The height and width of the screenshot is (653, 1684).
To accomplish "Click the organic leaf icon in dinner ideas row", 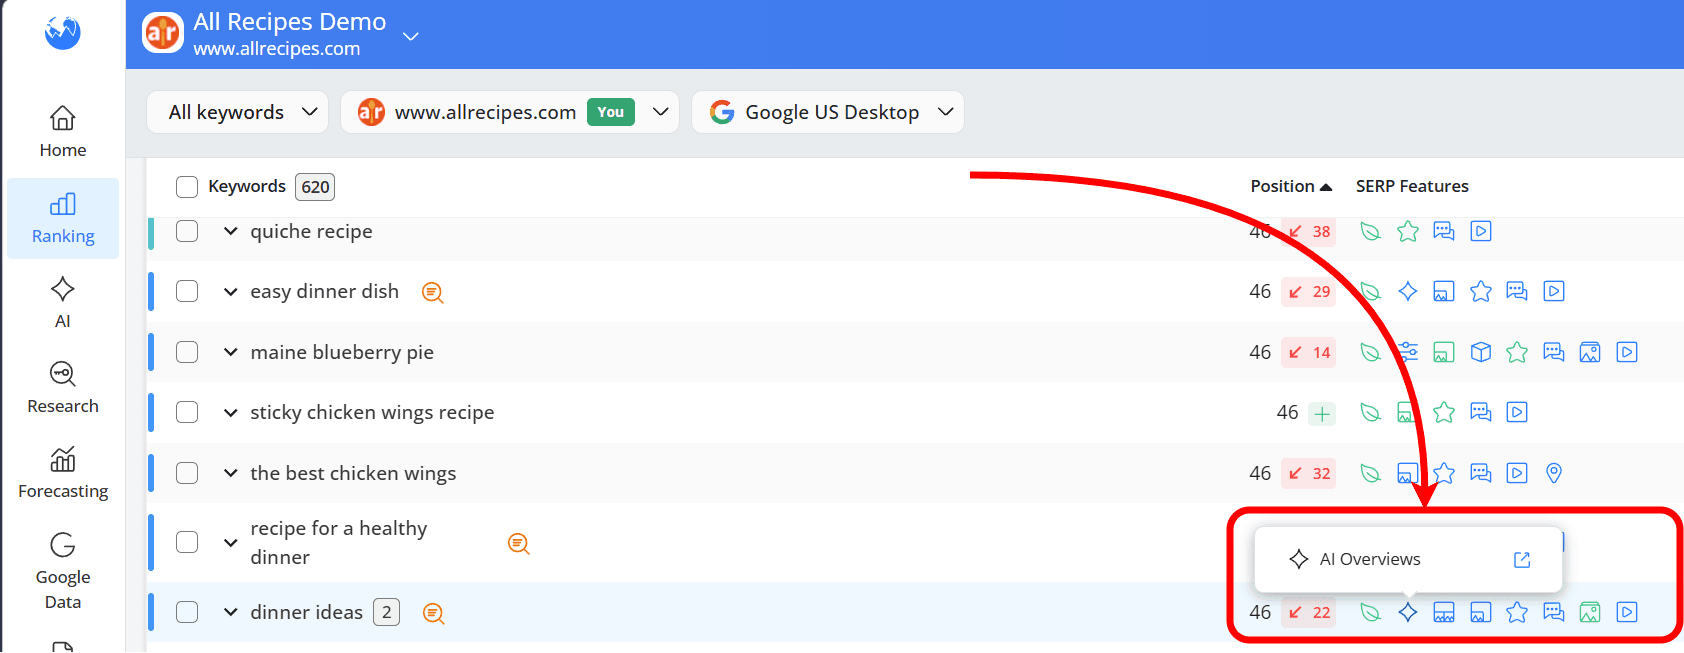I will point(1371,612).
